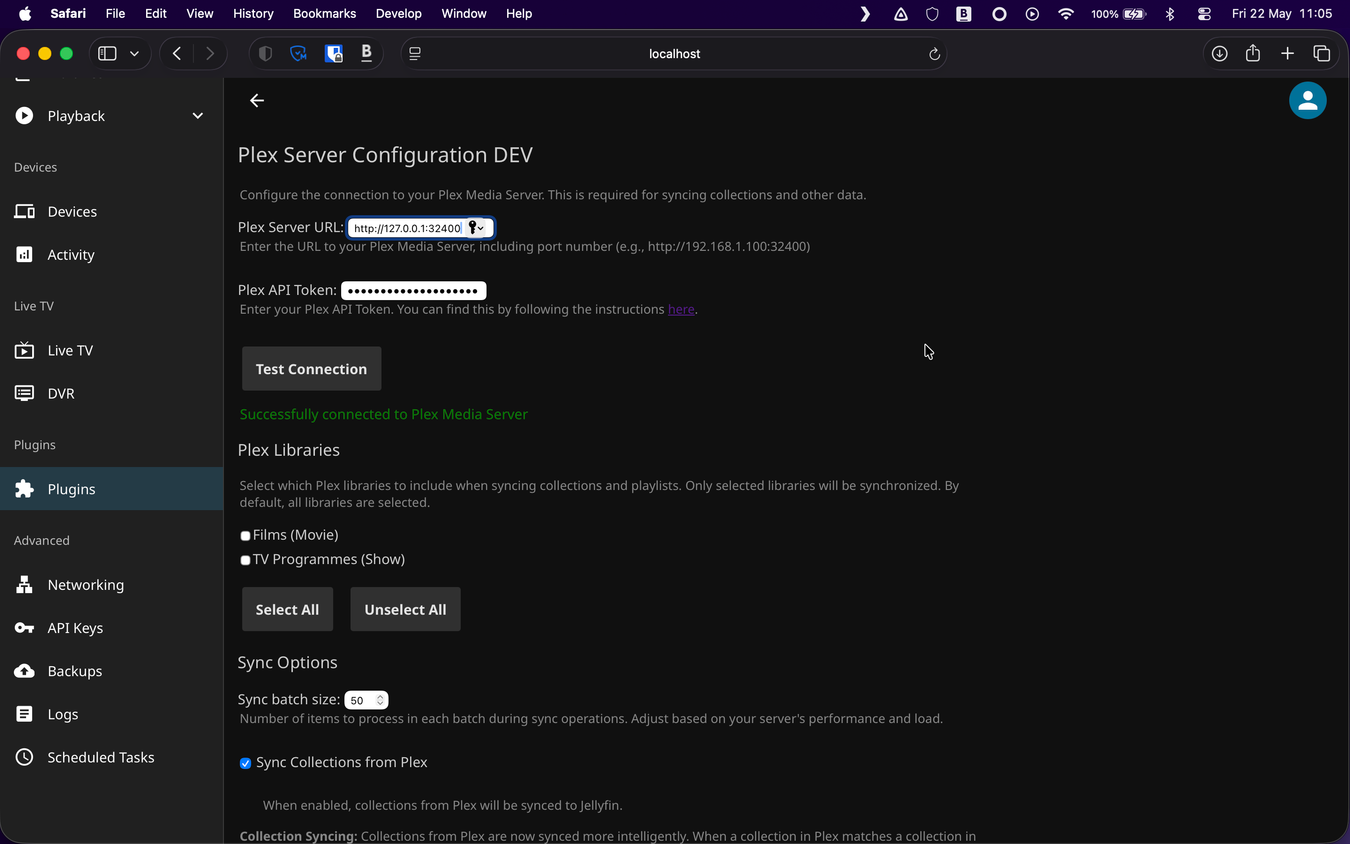Follow the 'here' instructions link

pos(681,310)
